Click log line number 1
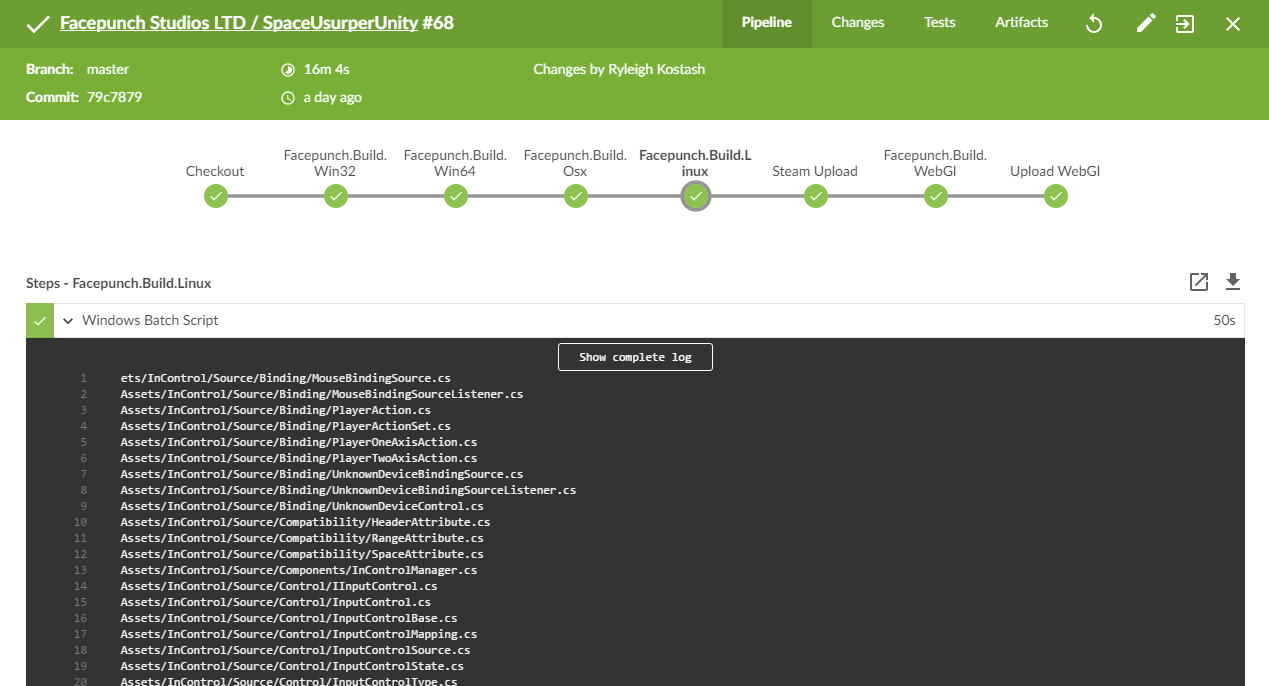 point(84,378)
